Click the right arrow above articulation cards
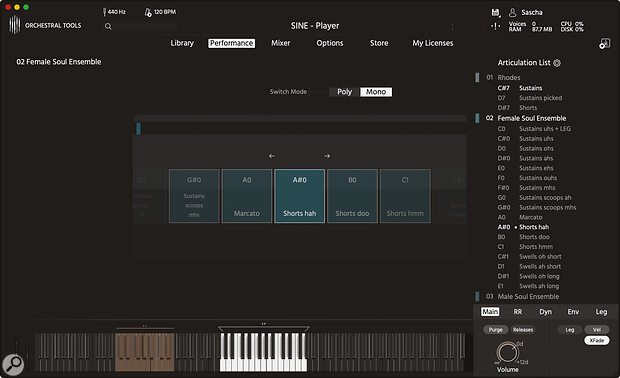 click(x=327, y=156)
